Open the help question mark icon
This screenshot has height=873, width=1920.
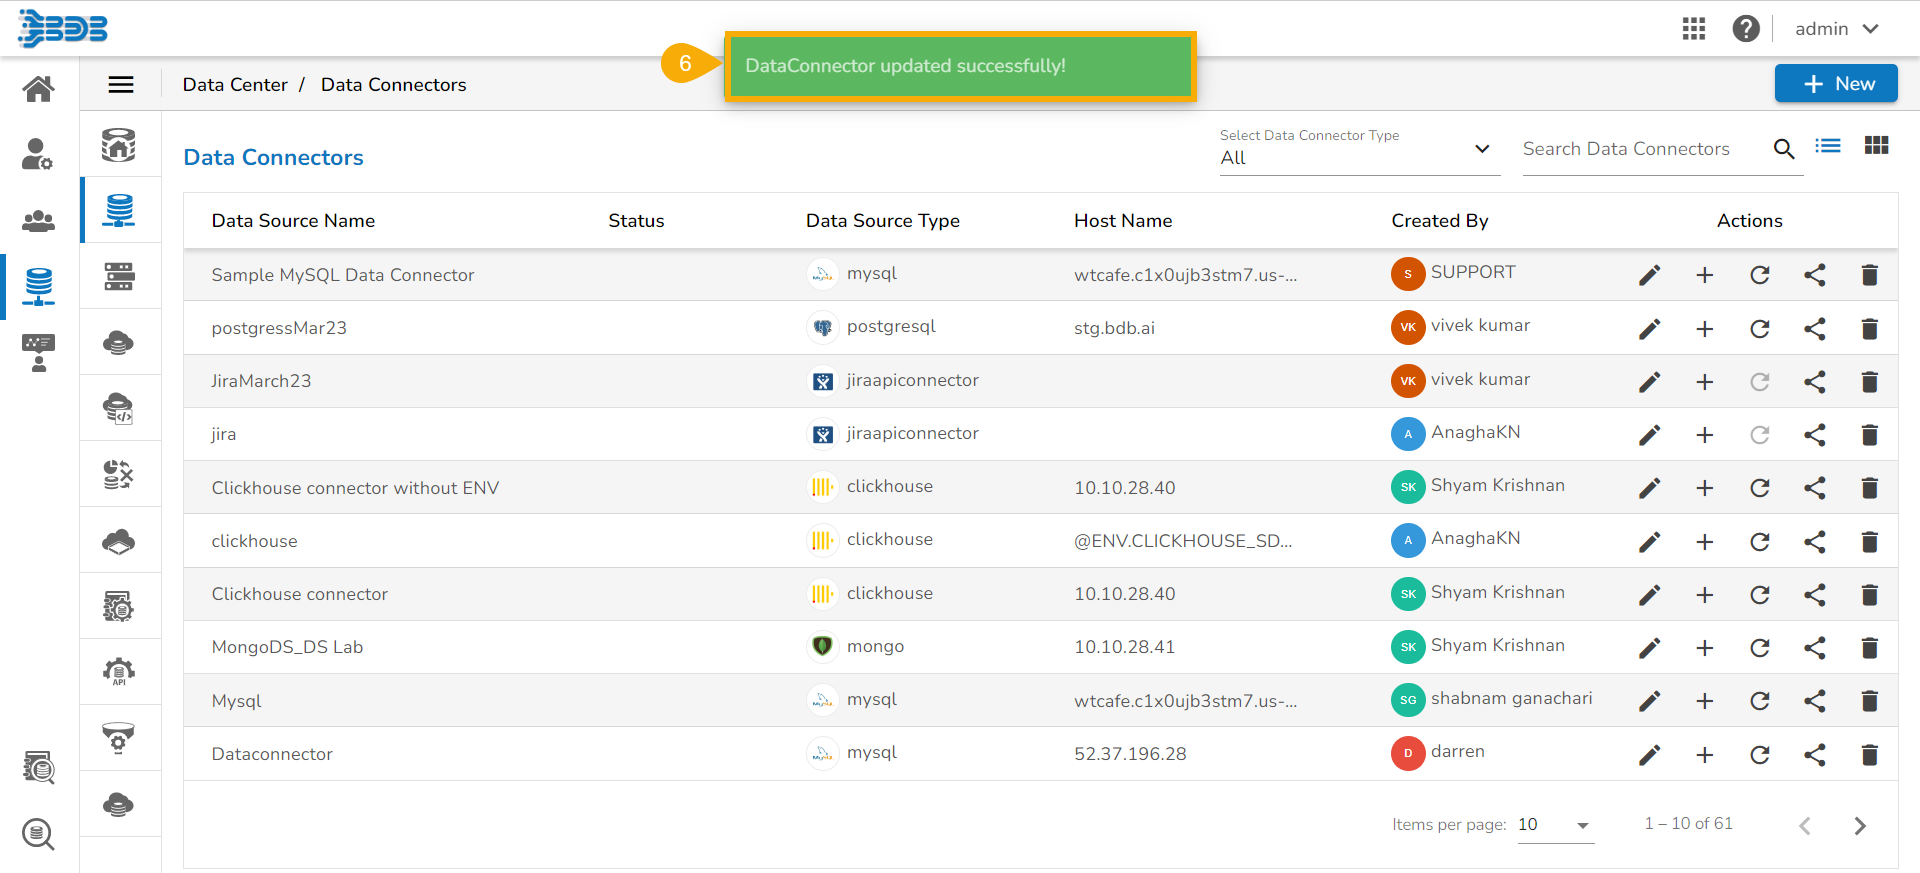pyautogui.click(x=1745, y=29)
